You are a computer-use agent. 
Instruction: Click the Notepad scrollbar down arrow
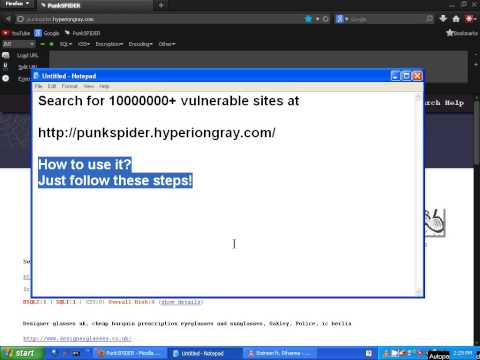click(418, 291)
